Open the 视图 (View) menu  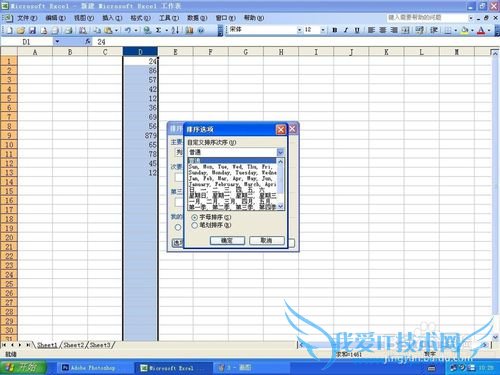(84, 18)
